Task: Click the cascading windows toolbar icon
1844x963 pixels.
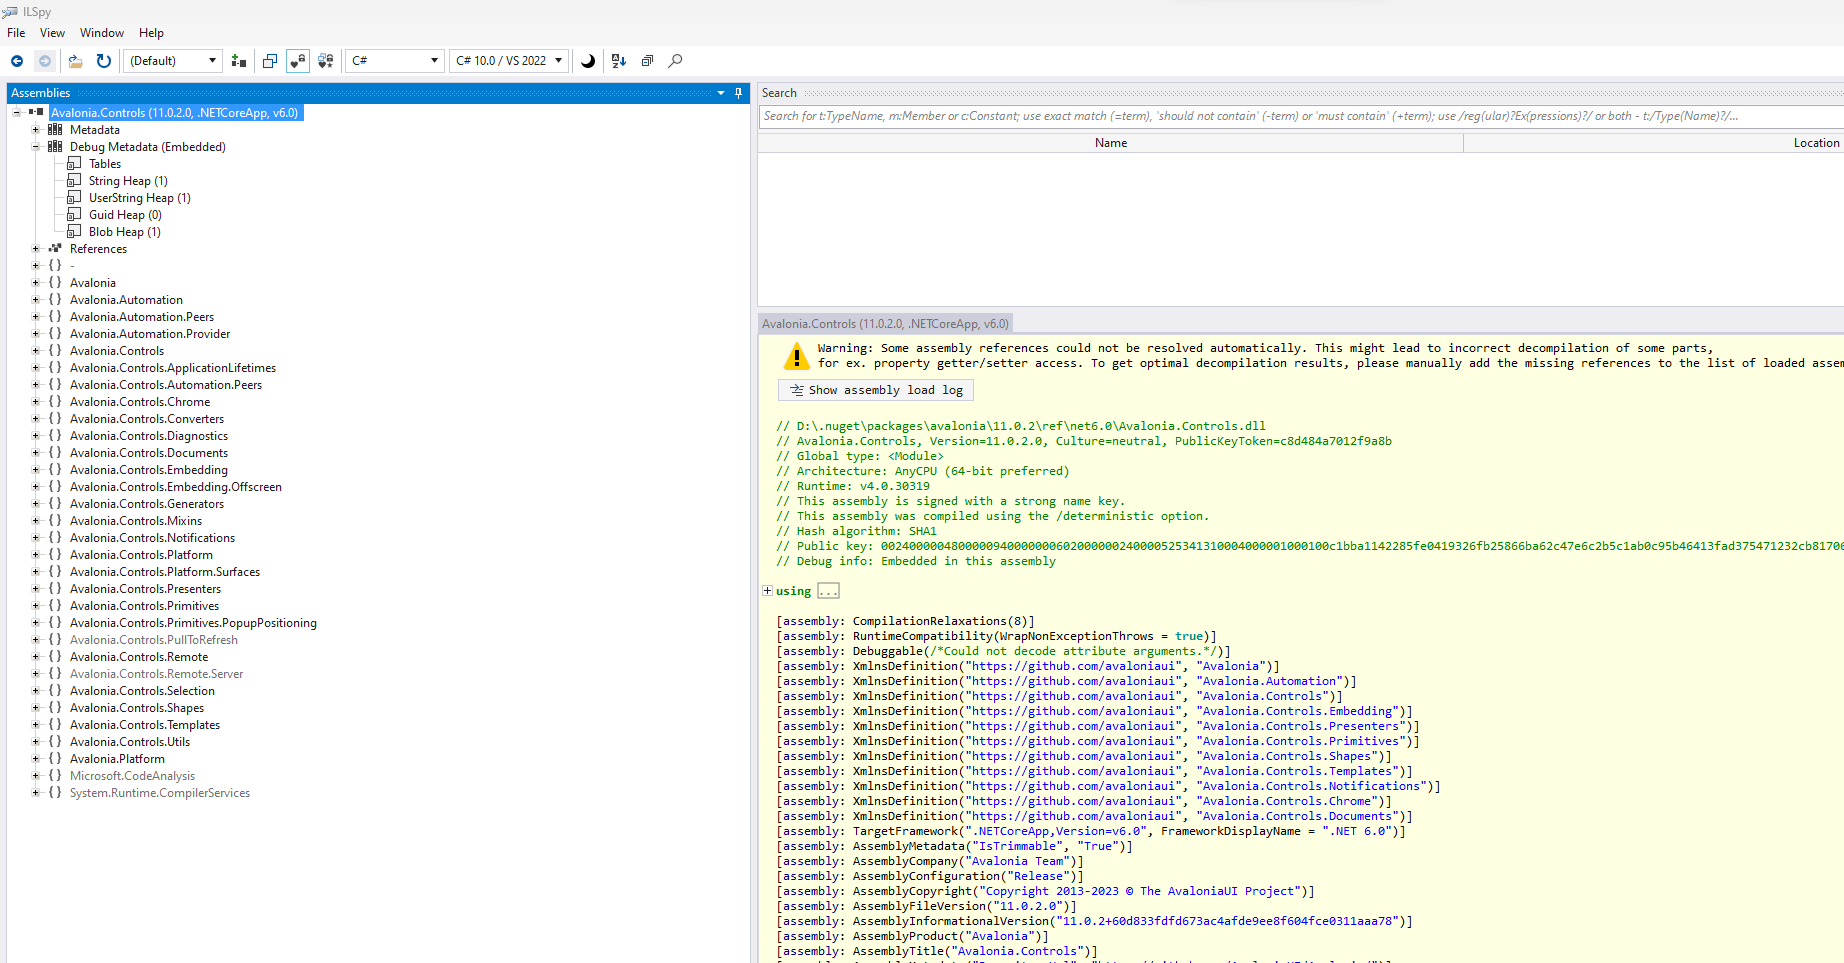Action: (270, 61)
